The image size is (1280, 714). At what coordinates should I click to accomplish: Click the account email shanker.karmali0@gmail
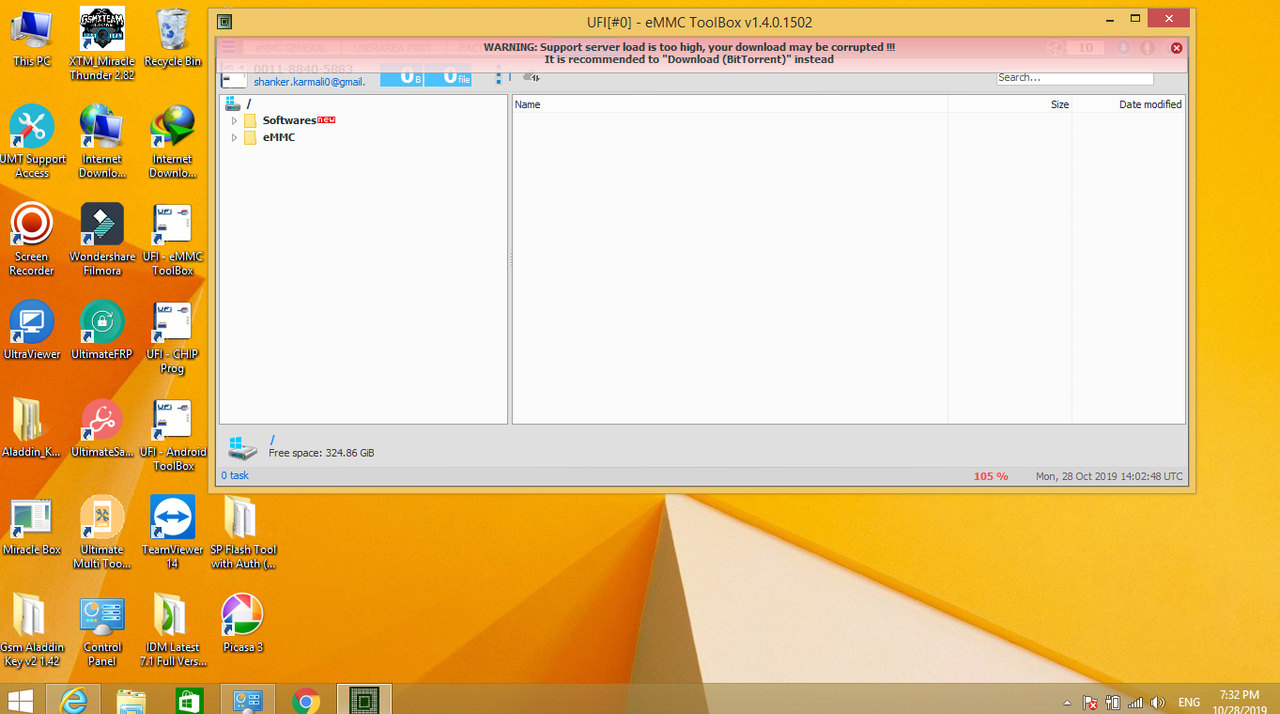click(x=308, y=82)
